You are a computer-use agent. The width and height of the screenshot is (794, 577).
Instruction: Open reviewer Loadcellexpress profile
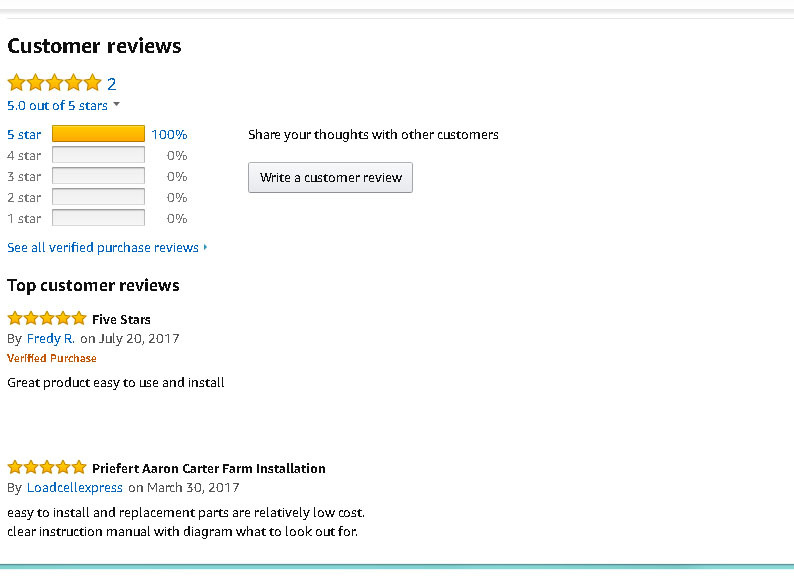pyautogui.click(x=75, y=488)
